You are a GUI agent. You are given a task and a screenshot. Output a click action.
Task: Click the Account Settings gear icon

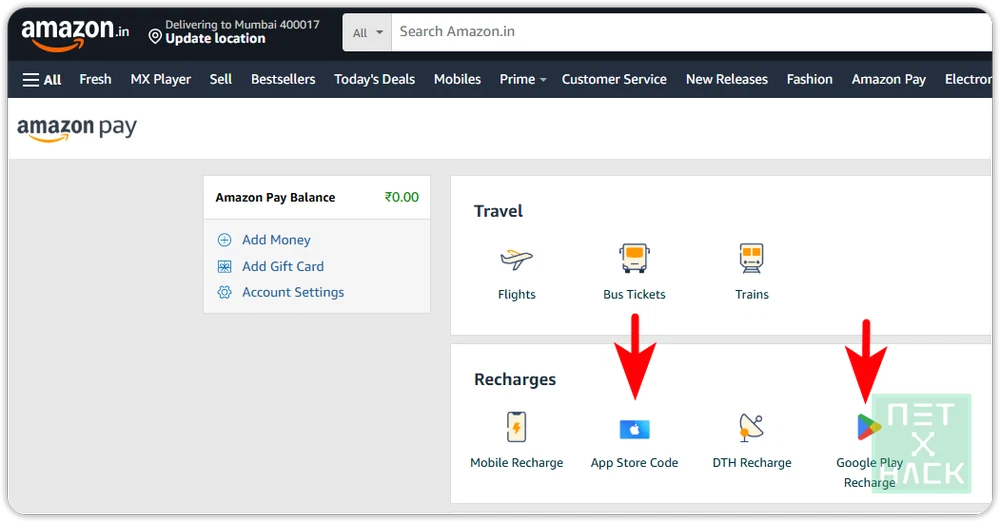(x=224, y=292)
